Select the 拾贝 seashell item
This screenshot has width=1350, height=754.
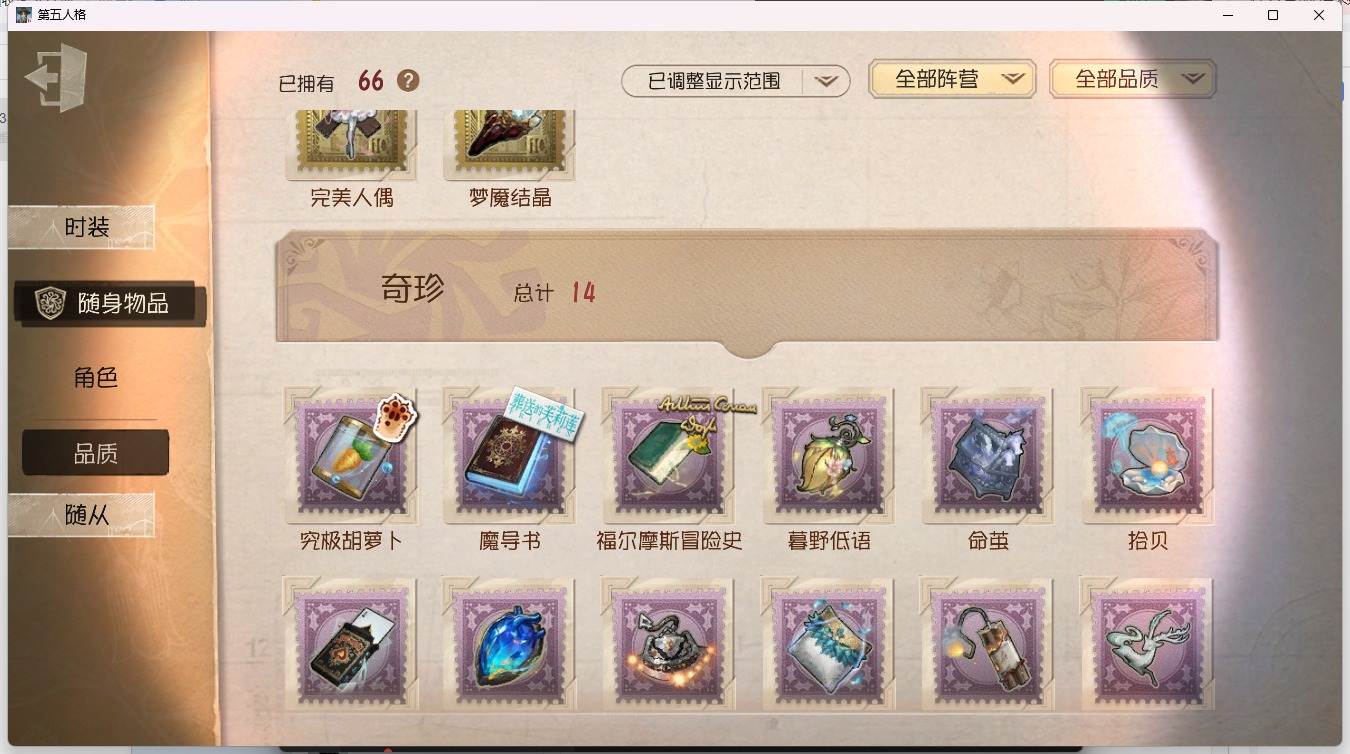(x=1147, y=455)
